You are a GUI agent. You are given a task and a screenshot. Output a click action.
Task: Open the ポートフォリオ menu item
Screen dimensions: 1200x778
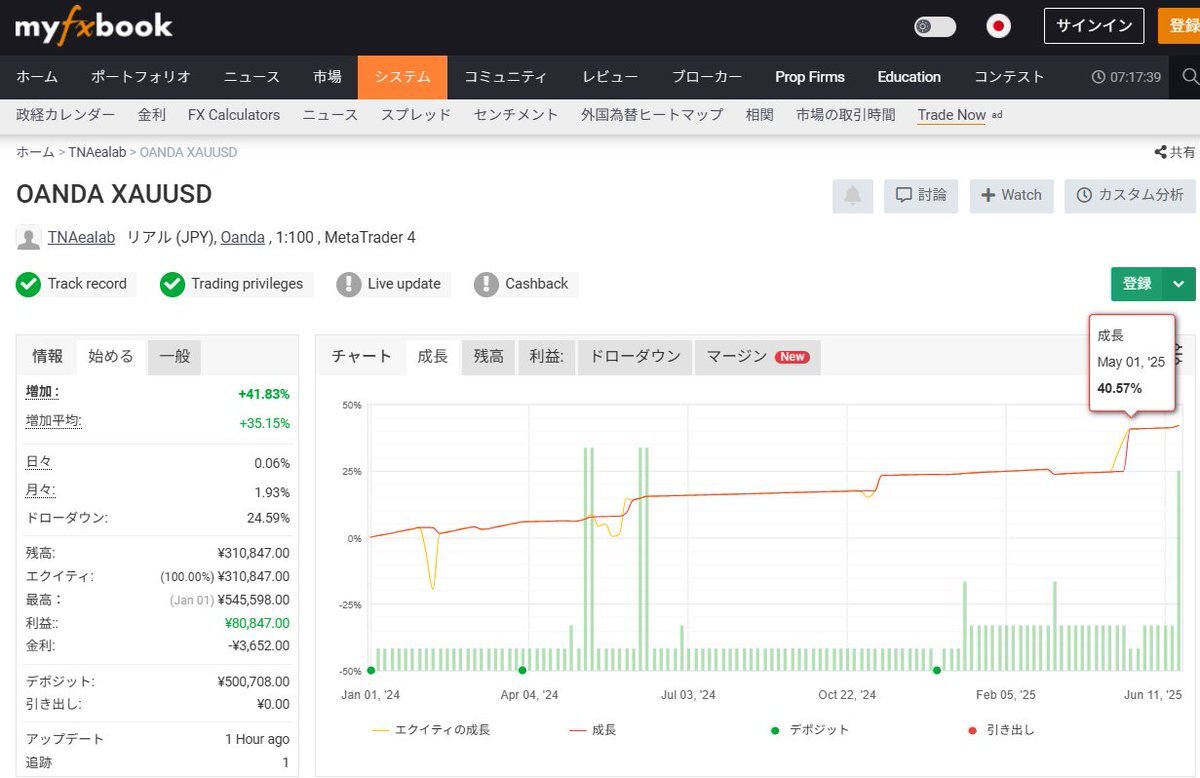(140, 77)
